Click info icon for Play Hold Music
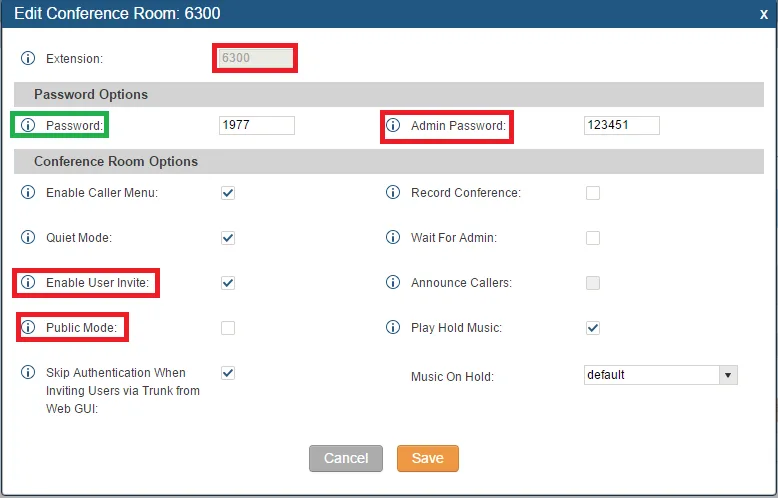 coord(393,328)
